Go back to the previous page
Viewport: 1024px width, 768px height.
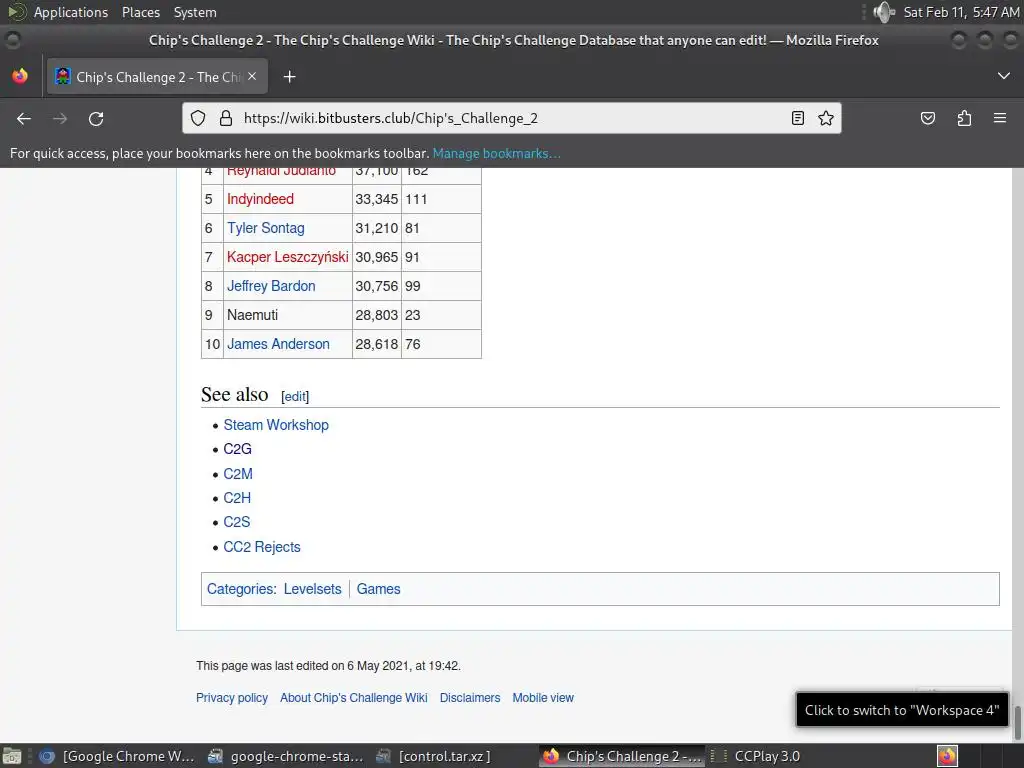pyautogui.click(x=24, y=118)
